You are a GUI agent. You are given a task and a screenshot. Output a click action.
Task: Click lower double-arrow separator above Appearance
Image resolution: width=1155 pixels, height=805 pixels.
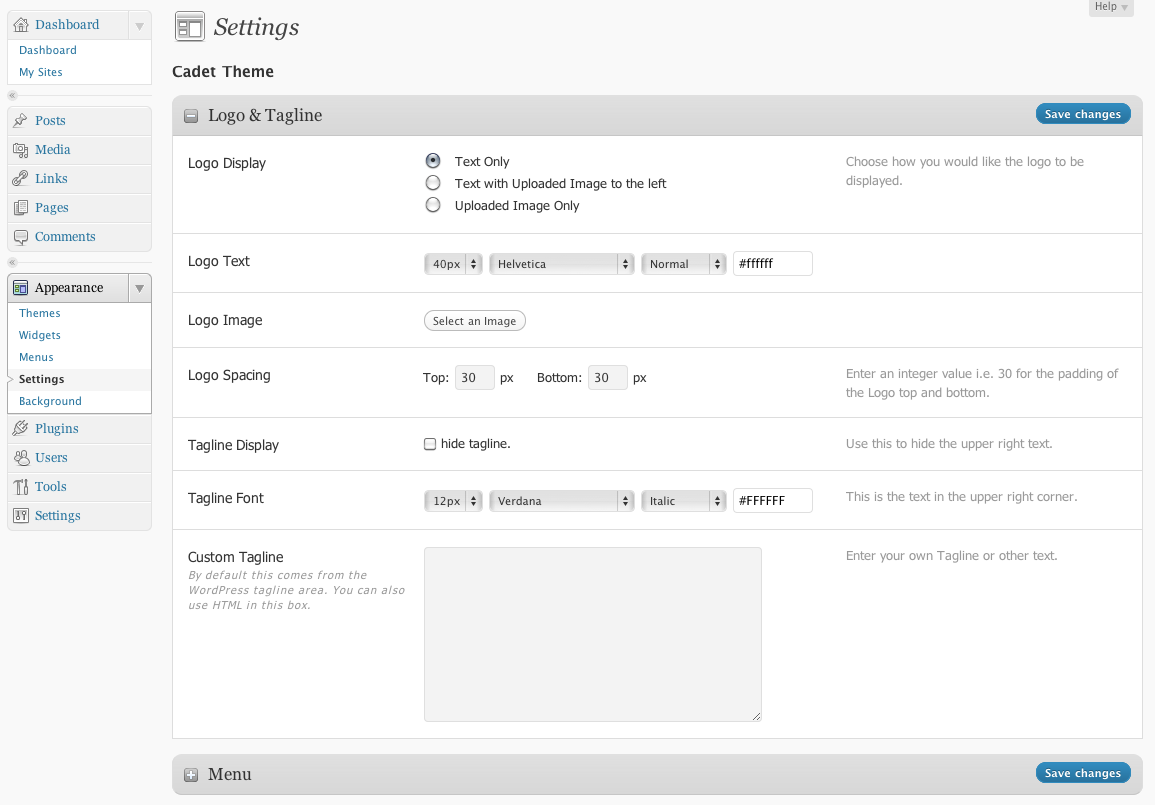tap(12, 262)
